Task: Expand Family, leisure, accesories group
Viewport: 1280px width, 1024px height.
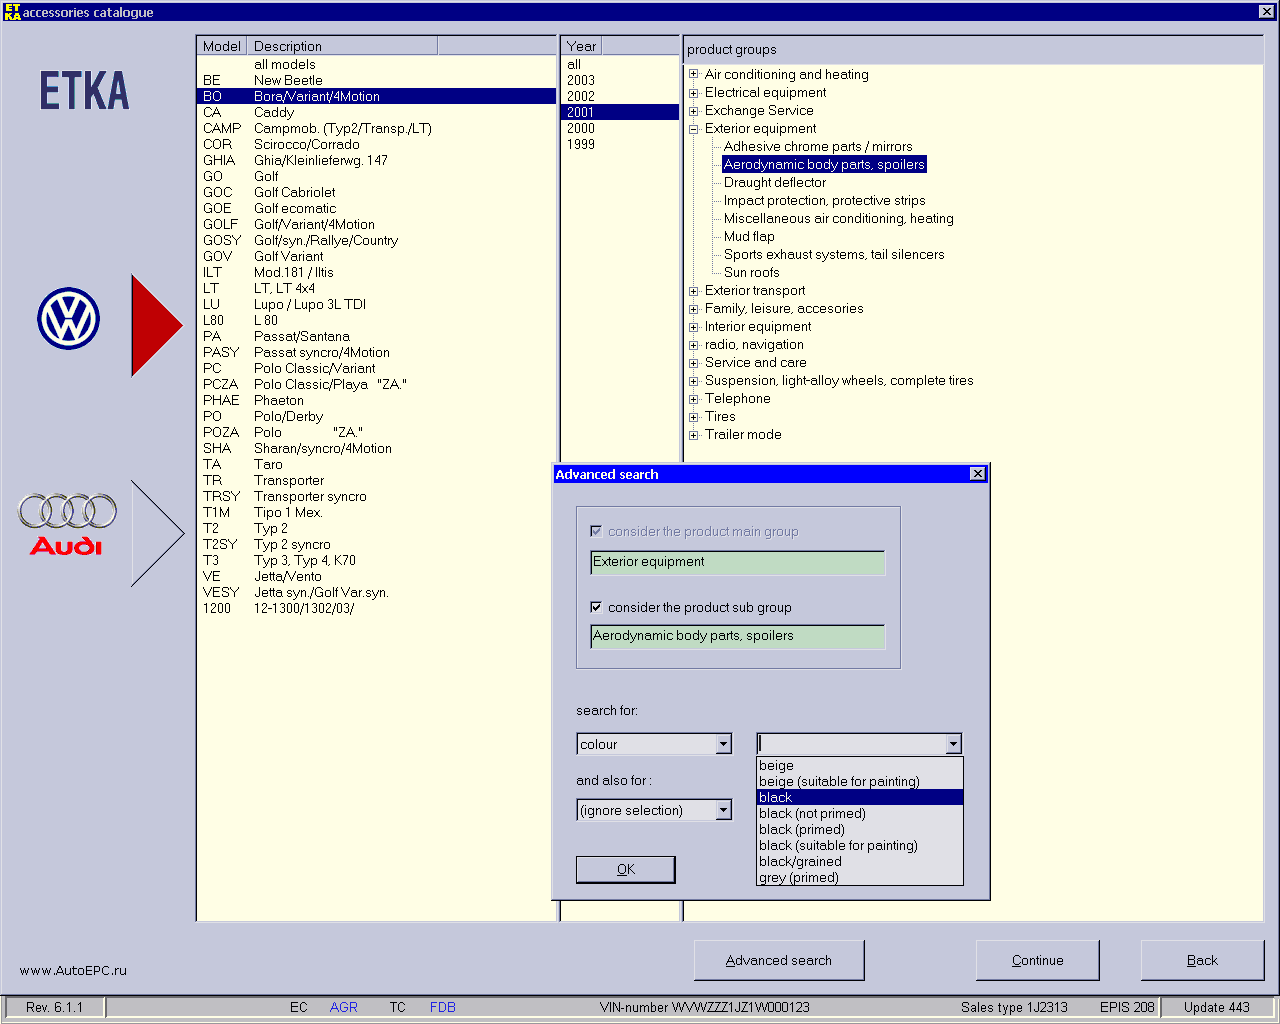Action: pos(693,308)
